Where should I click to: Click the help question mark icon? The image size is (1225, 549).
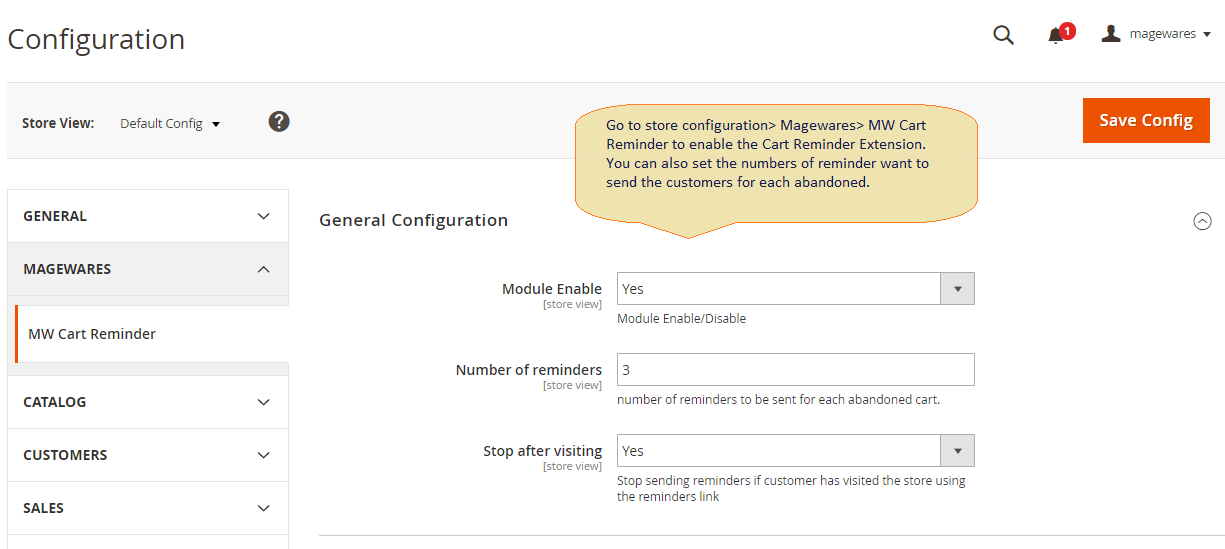point(279,122)
